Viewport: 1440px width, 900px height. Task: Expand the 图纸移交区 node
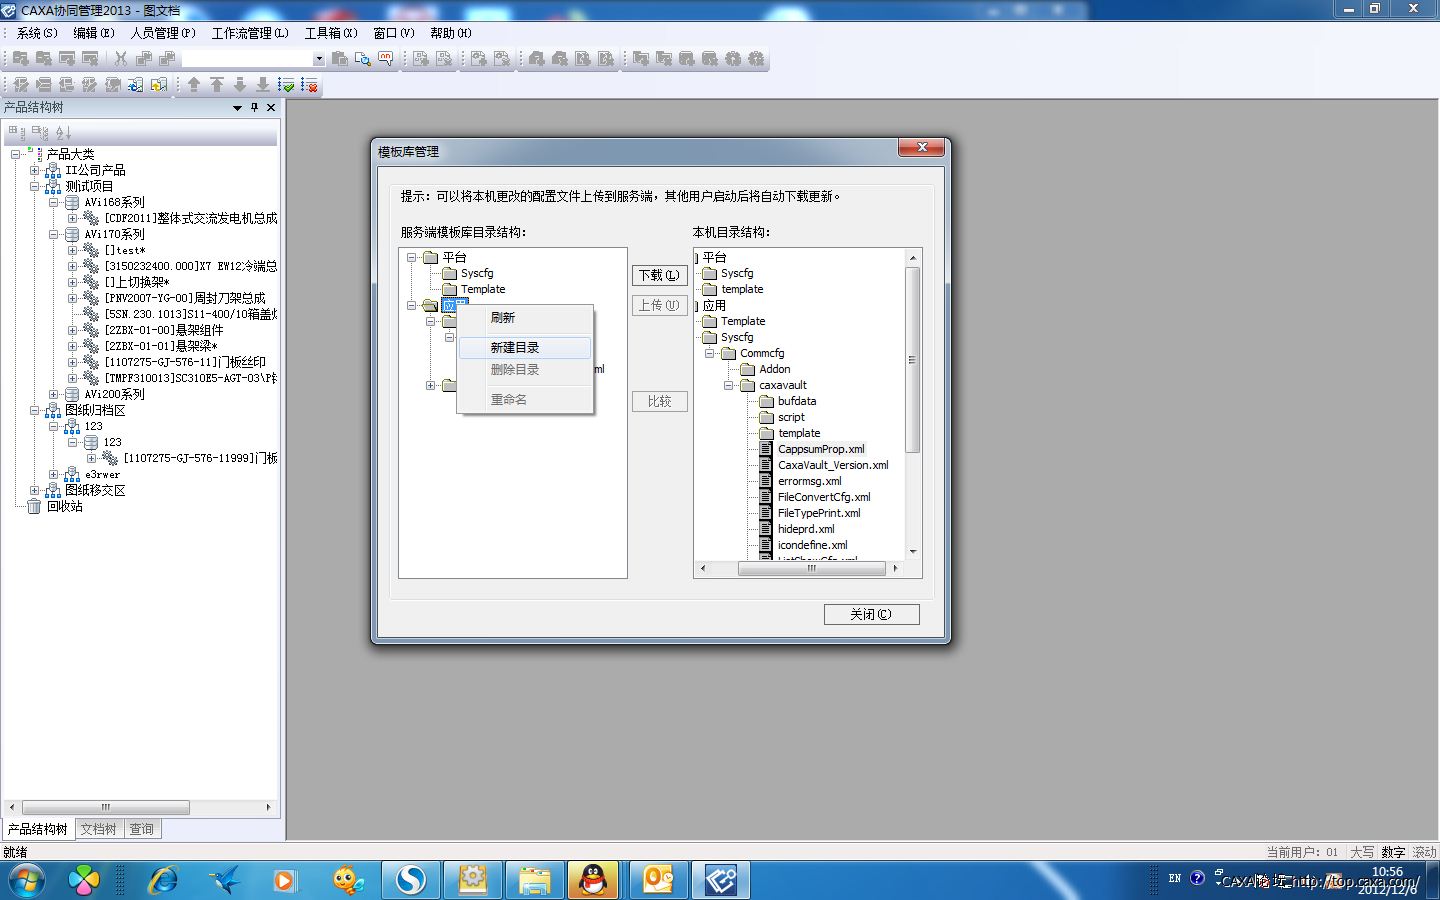(35, 490)
